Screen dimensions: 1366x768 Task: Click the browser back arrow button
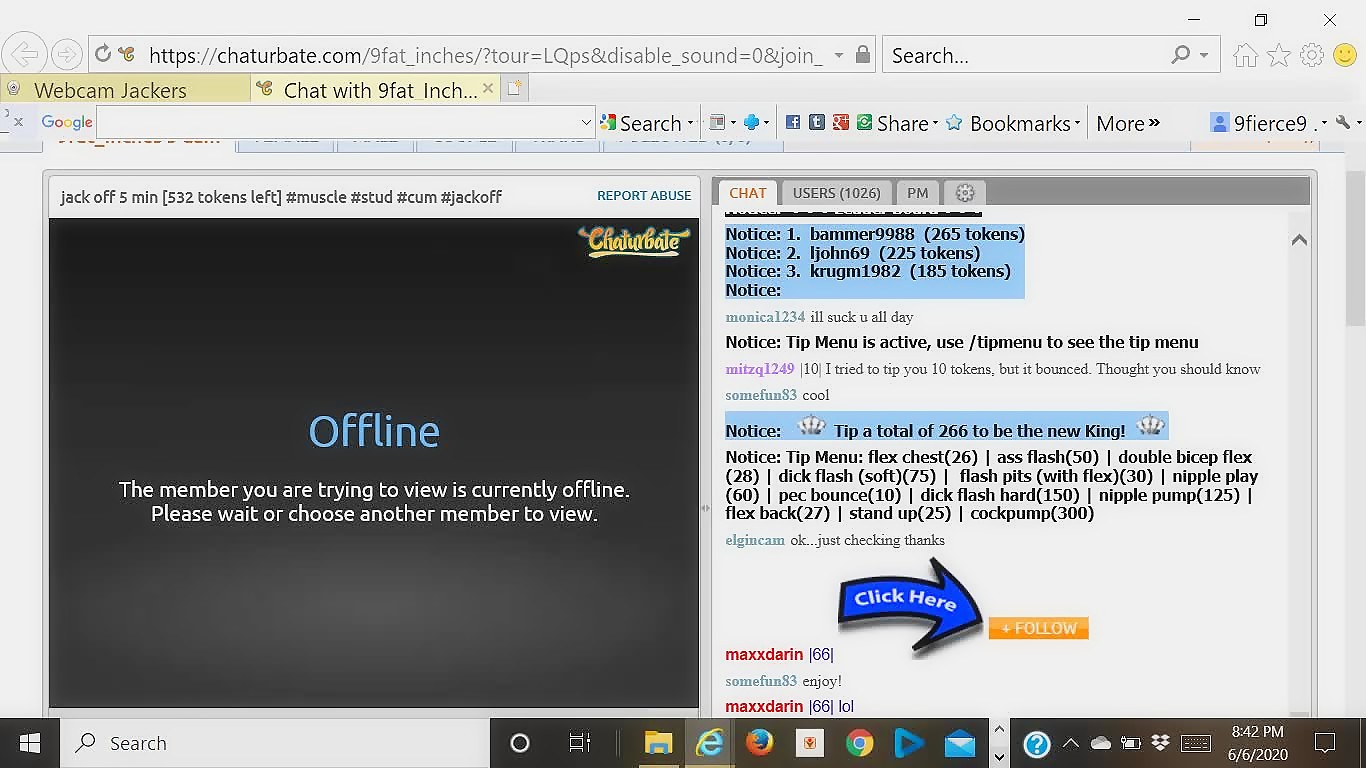26,55
